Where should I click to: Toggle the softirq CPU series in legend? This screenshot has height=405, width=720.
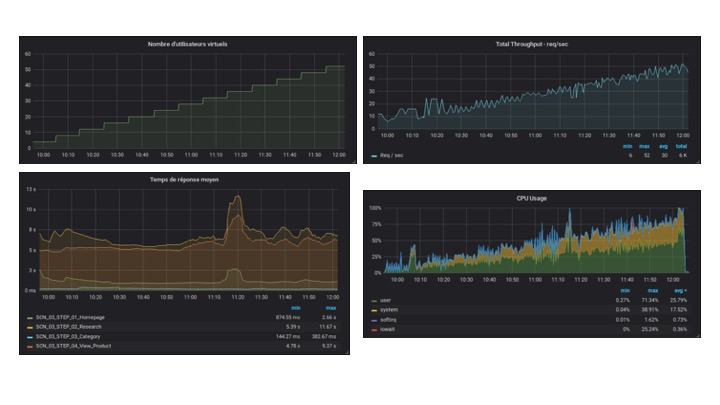pos(388,320)
